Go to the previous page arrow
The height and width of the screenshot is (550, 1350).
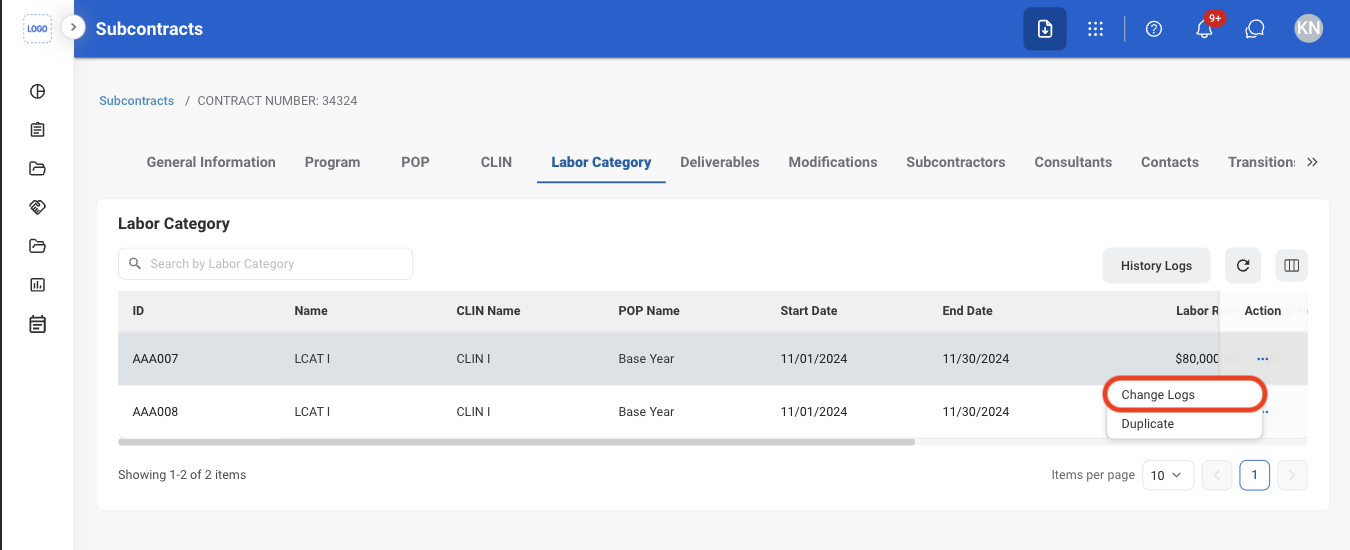[1217, 475]
